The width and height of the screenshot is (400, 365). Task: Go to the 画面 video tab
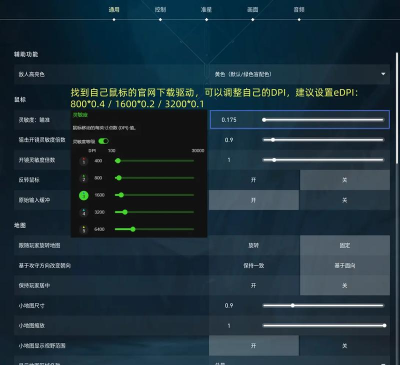pyautogui.click(x=253, y=10)
